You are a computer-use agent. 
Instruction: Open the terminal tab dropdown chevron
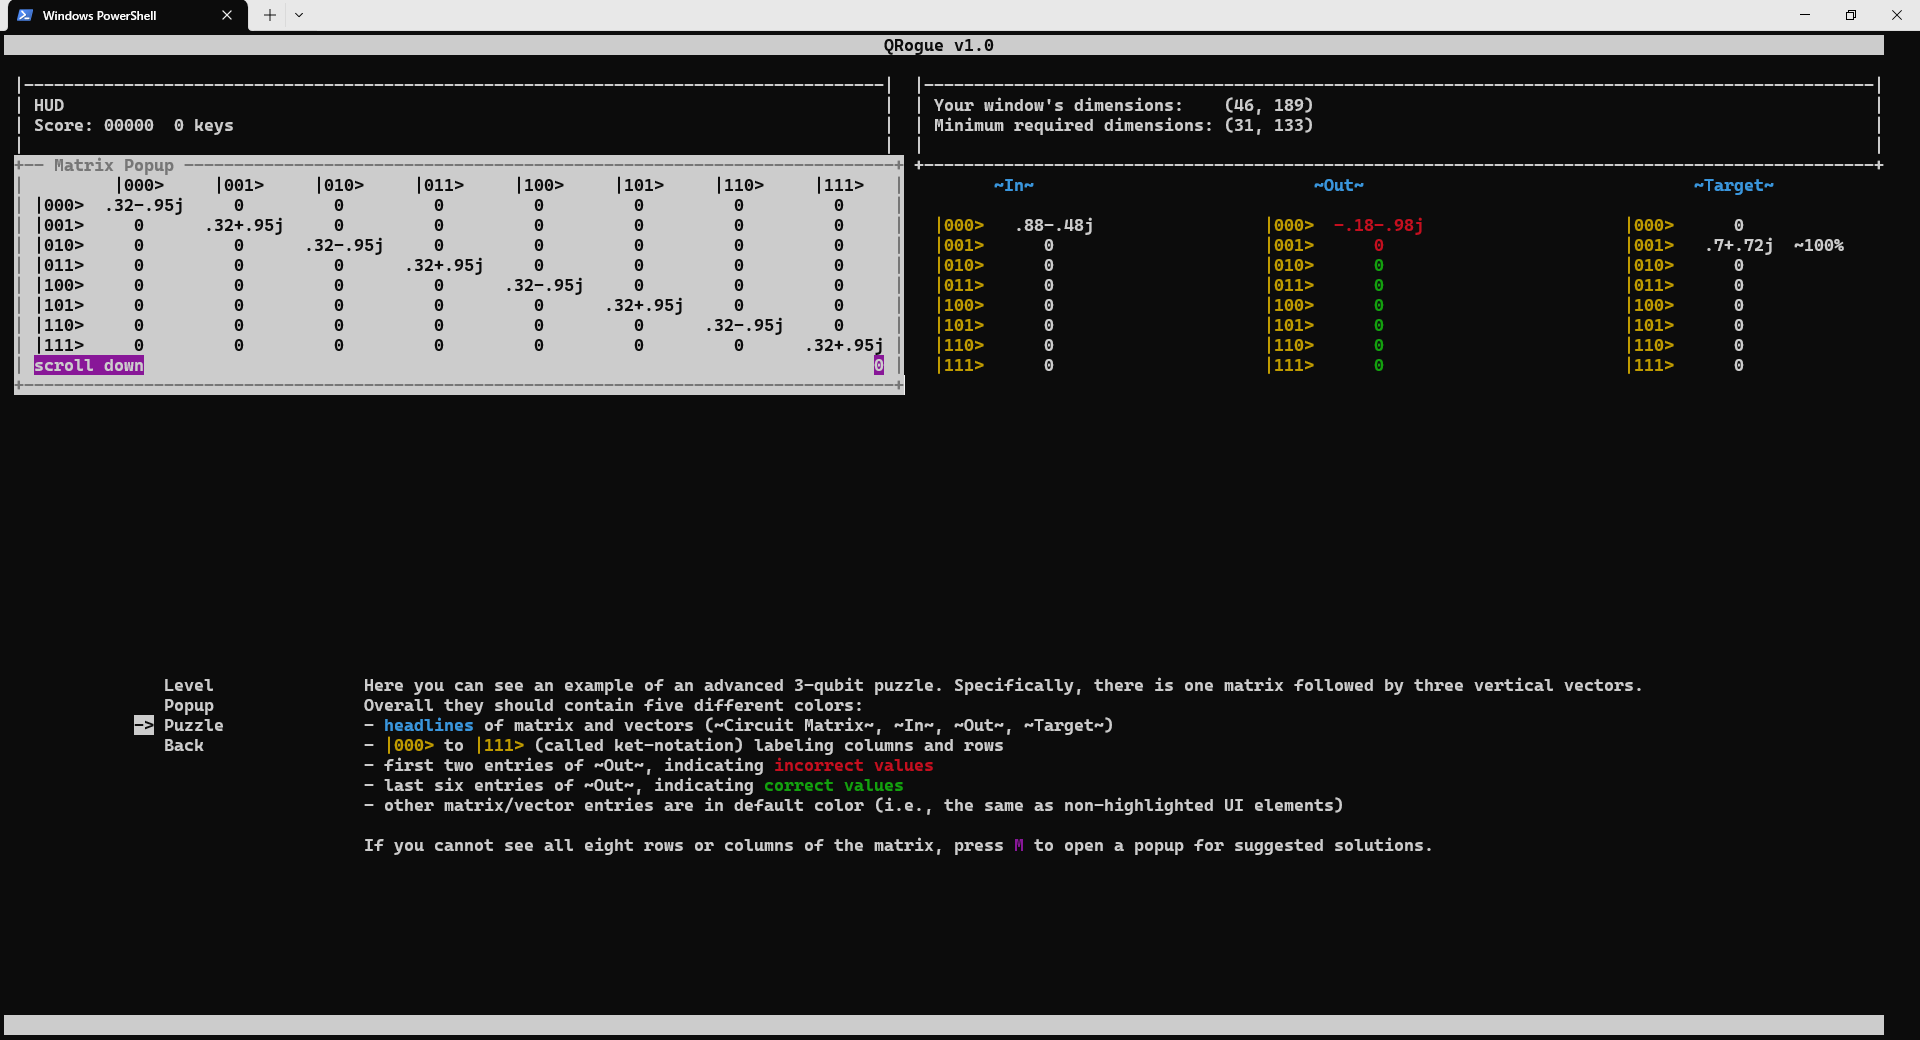pyautogui.click(x=298, y=15)
